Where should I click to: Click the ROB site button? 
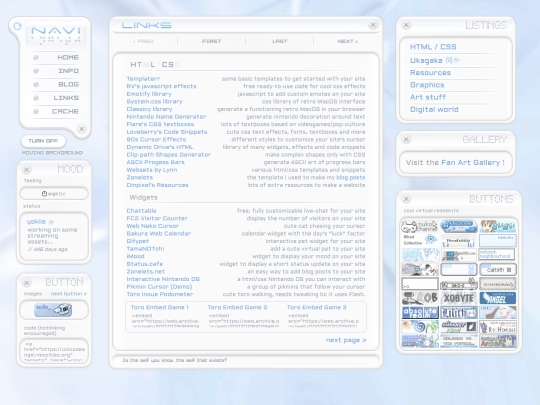419,298
